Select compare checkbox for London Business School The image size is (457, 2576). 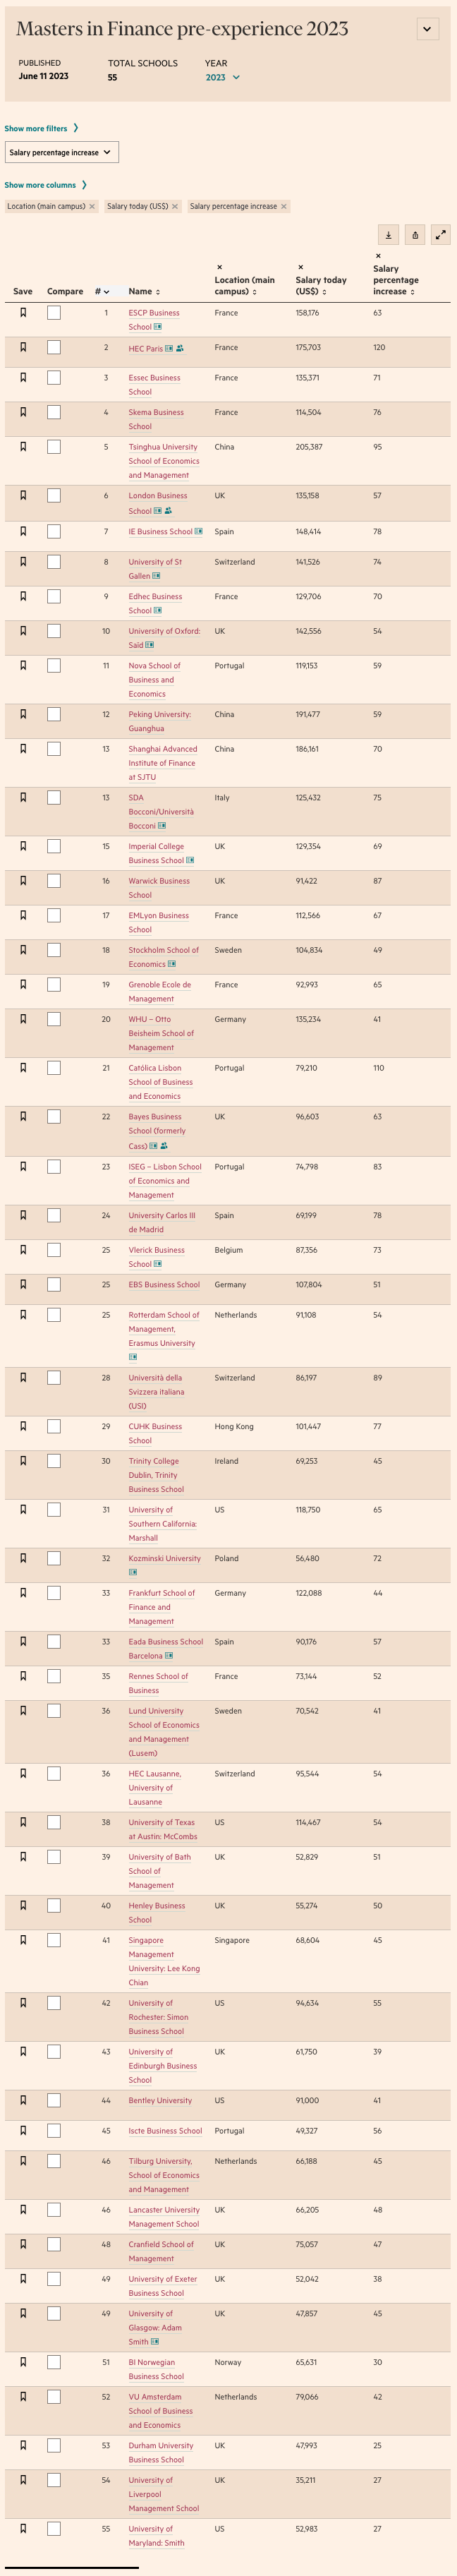point(54,496)
